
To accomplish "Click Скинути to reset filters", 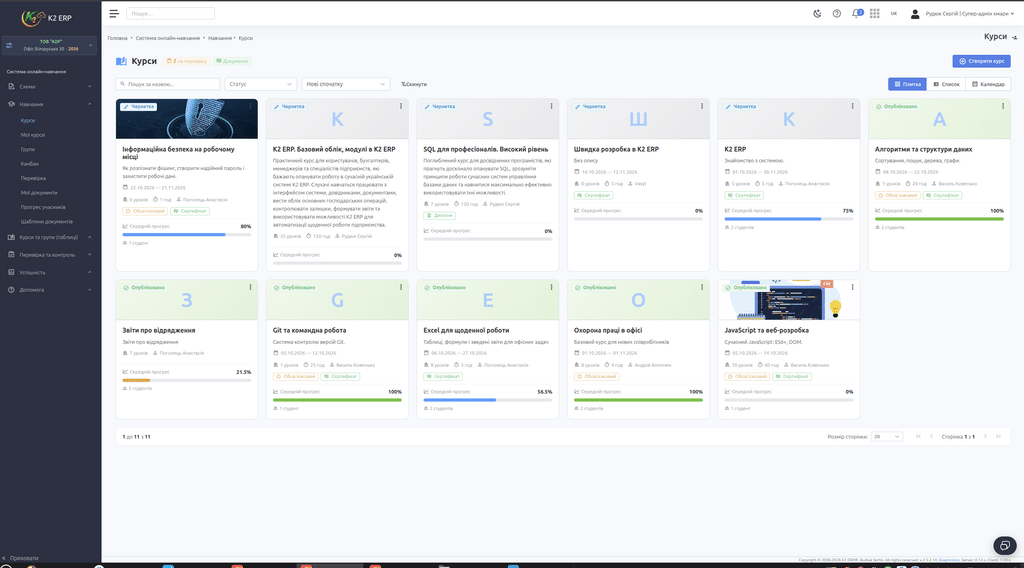I will (414, 84).
